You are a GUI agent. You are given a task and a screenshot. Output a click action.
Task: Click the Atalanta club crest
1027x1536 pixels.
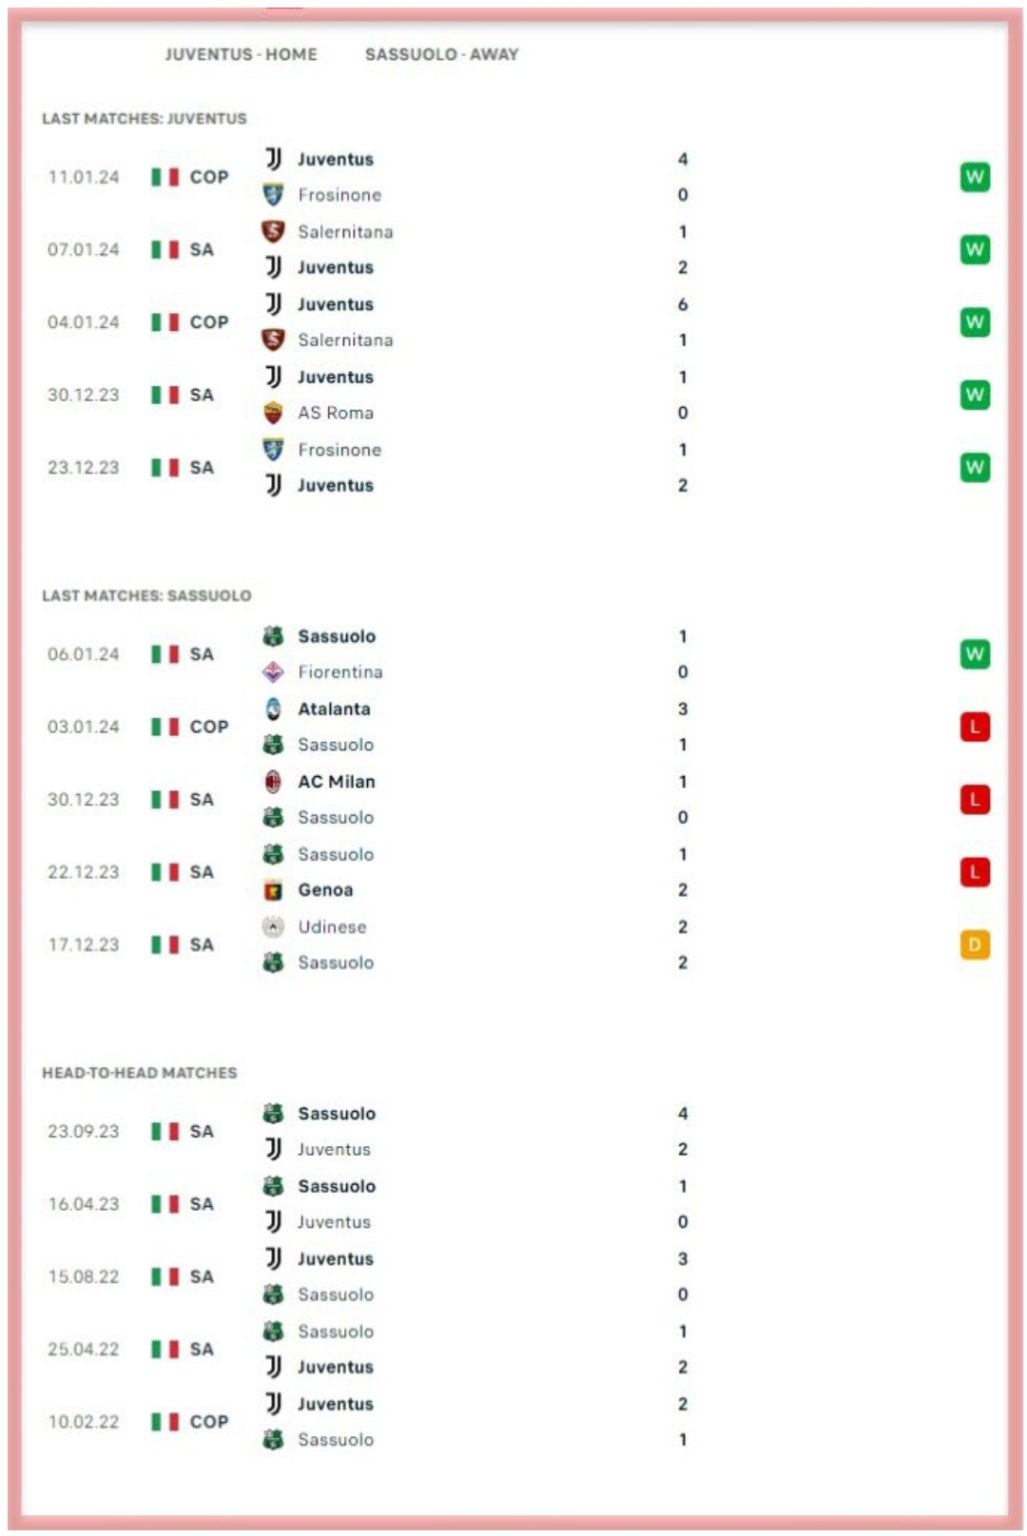[273, 709]
